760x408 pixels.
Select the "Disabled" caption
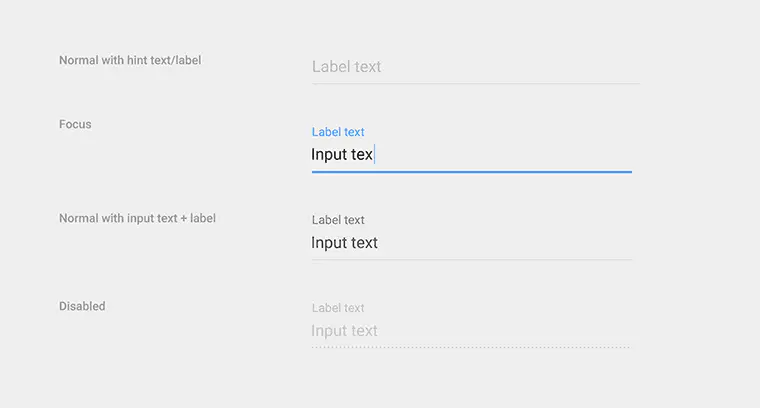[82, 306]
